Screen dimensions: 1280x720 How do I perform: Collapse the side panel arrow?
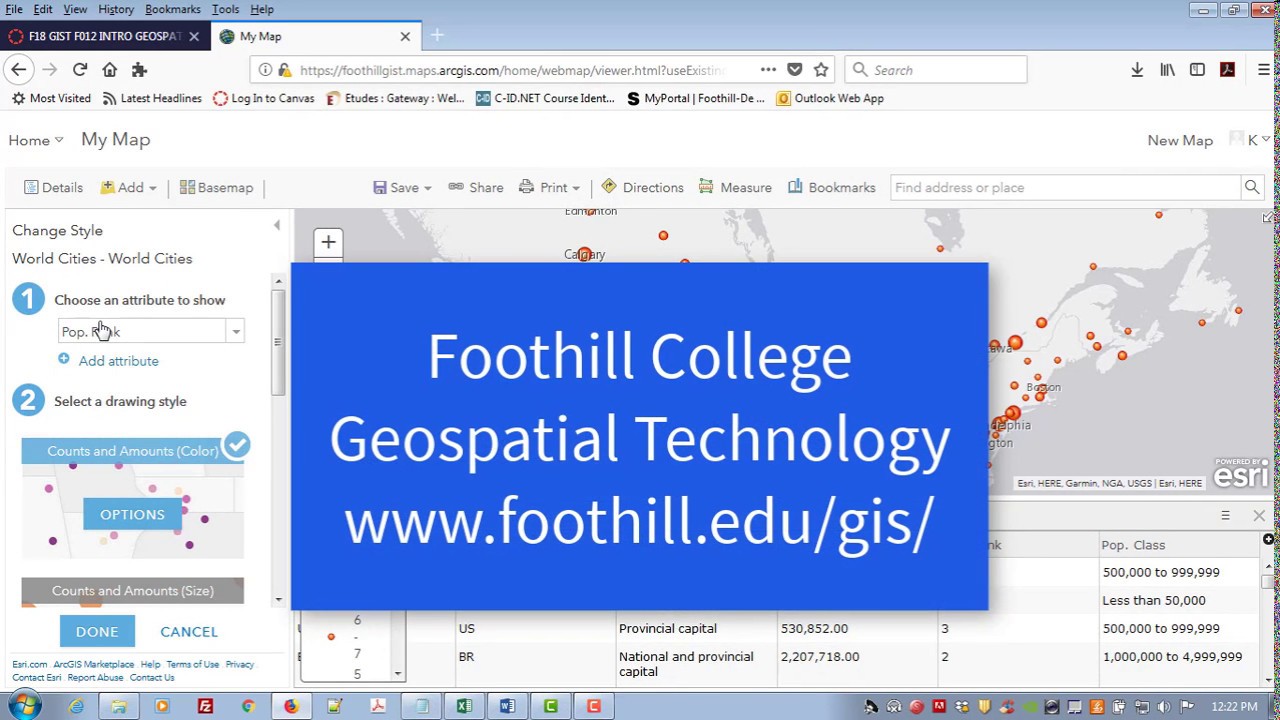(x=277, y=226)
